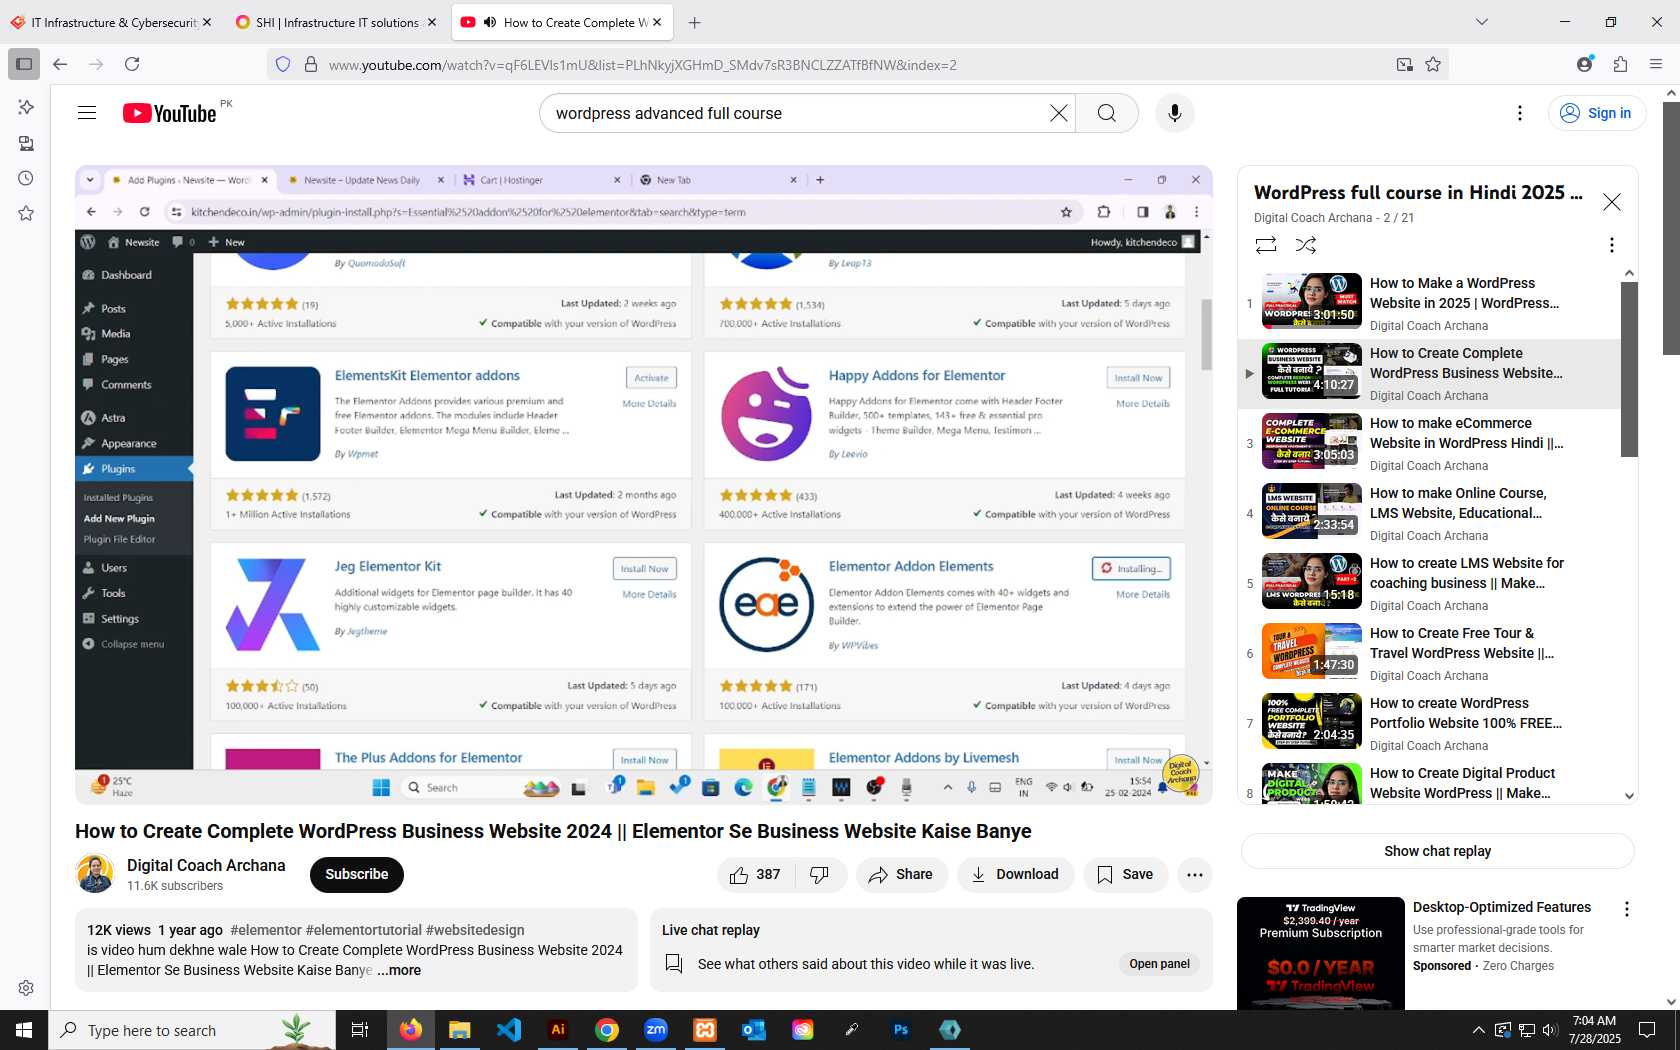
Task: Click the YouTube logo
Action: [x=170, y=113]
